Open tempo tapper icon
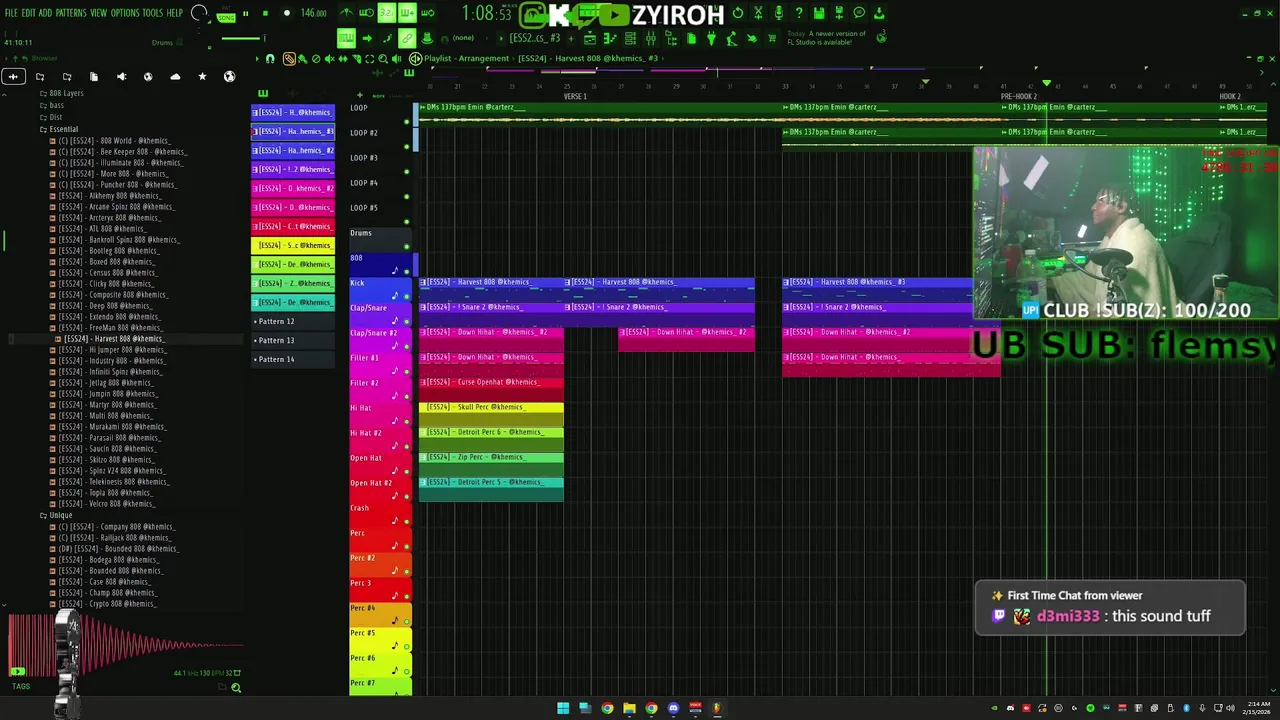Viewport: 1280px width, 720px height. (732, 38)
